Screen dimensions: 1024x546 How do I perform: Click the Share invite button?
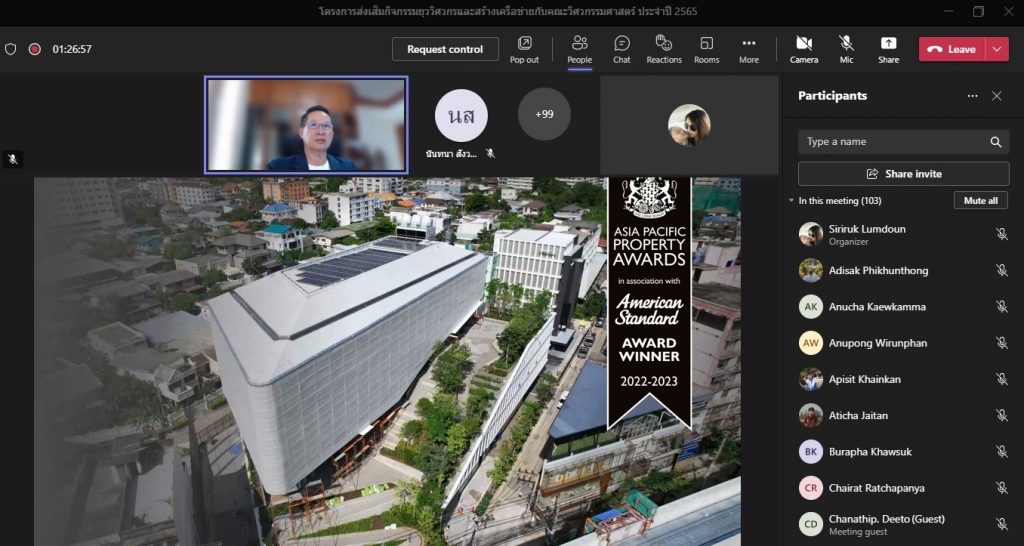(x=903, y=174)
